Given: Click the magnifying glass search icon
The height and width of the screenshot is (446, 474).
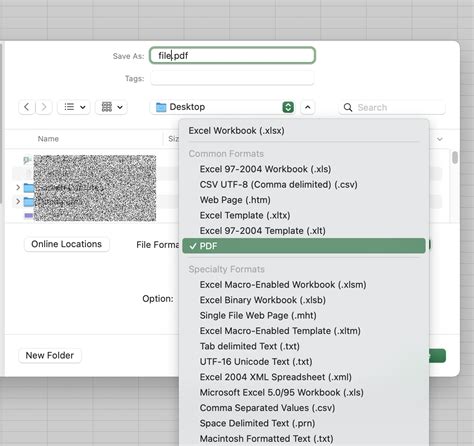Looking at the screenshot, I should click(348, 107).
